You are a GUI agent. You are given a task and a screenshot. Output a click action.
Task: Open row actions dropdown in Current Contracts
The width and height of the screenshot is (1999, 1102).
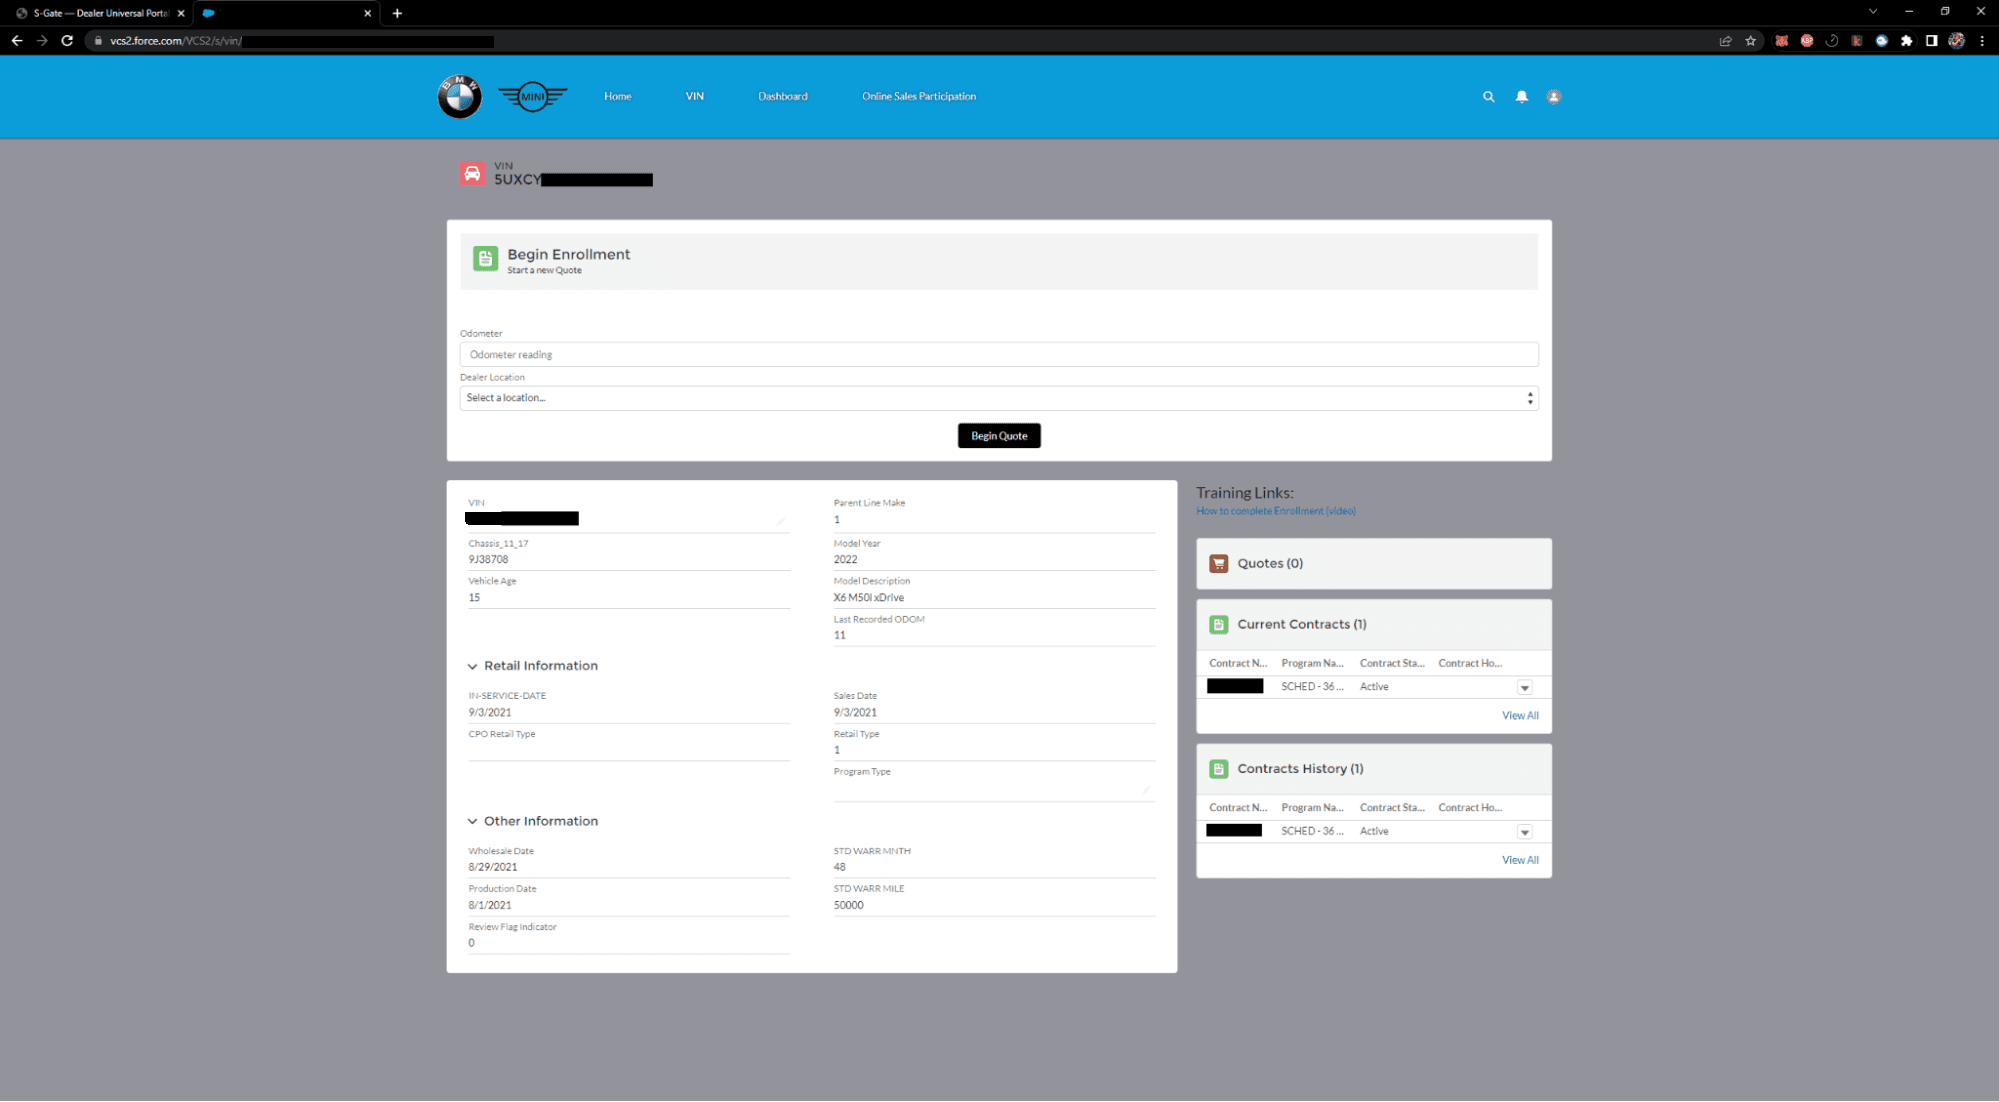pos(1524,688)
